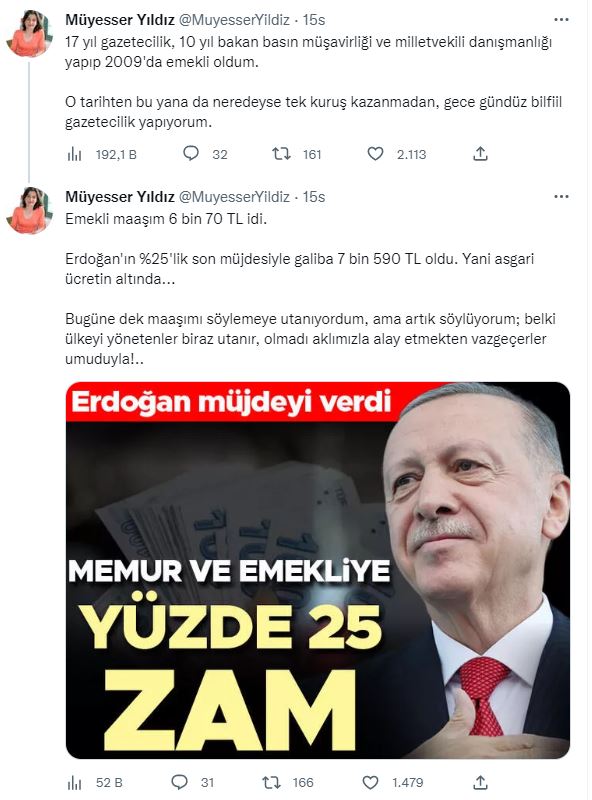Open Müyesser Yıldız avatar on second tweet

point(29,210)
